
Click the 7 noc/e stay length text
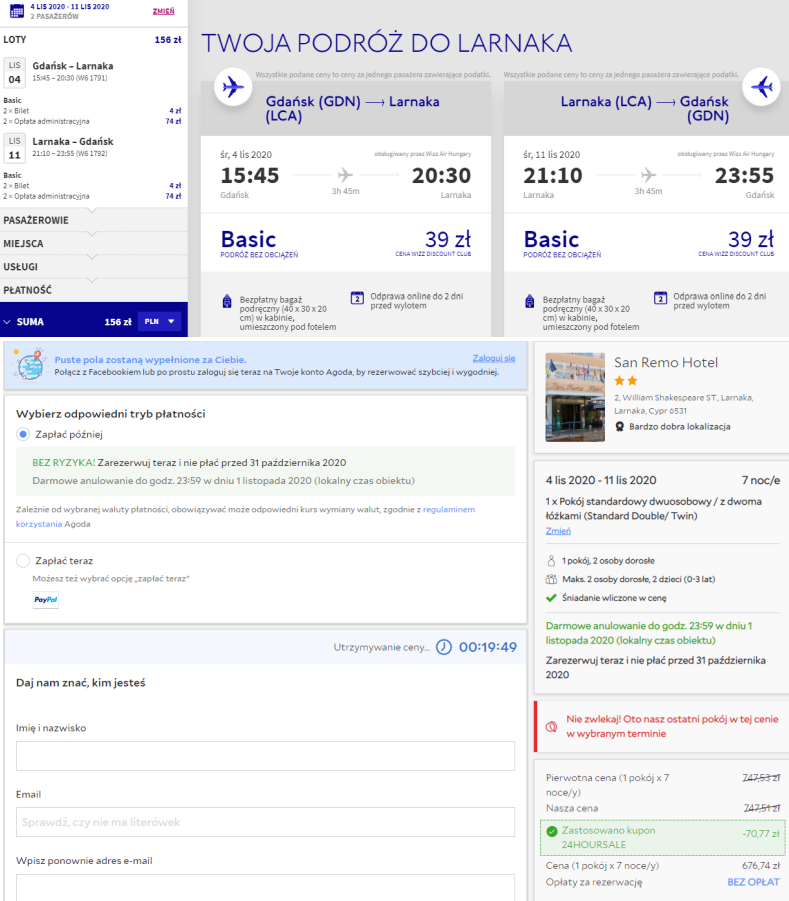761,480
